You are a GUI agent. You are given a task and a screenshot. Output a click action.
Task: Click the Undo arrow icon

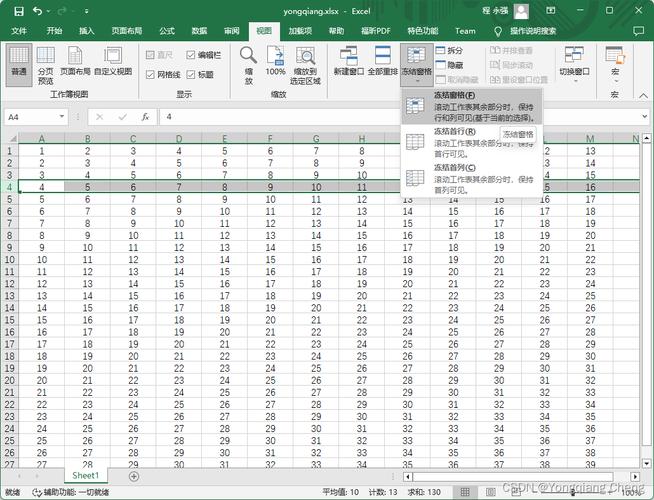[37, 11]
